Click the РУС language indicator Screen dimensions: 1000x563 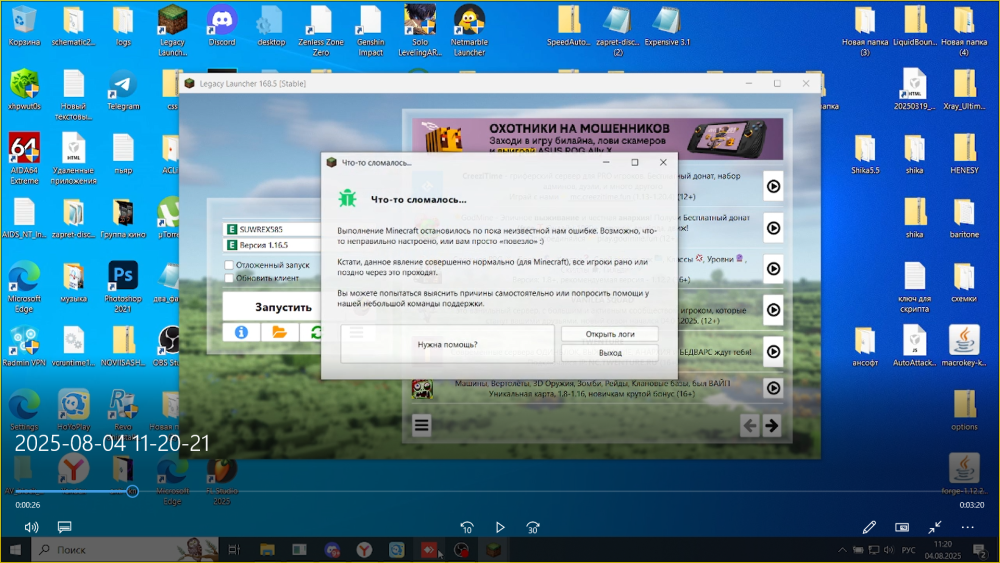[x=908, y=550]
